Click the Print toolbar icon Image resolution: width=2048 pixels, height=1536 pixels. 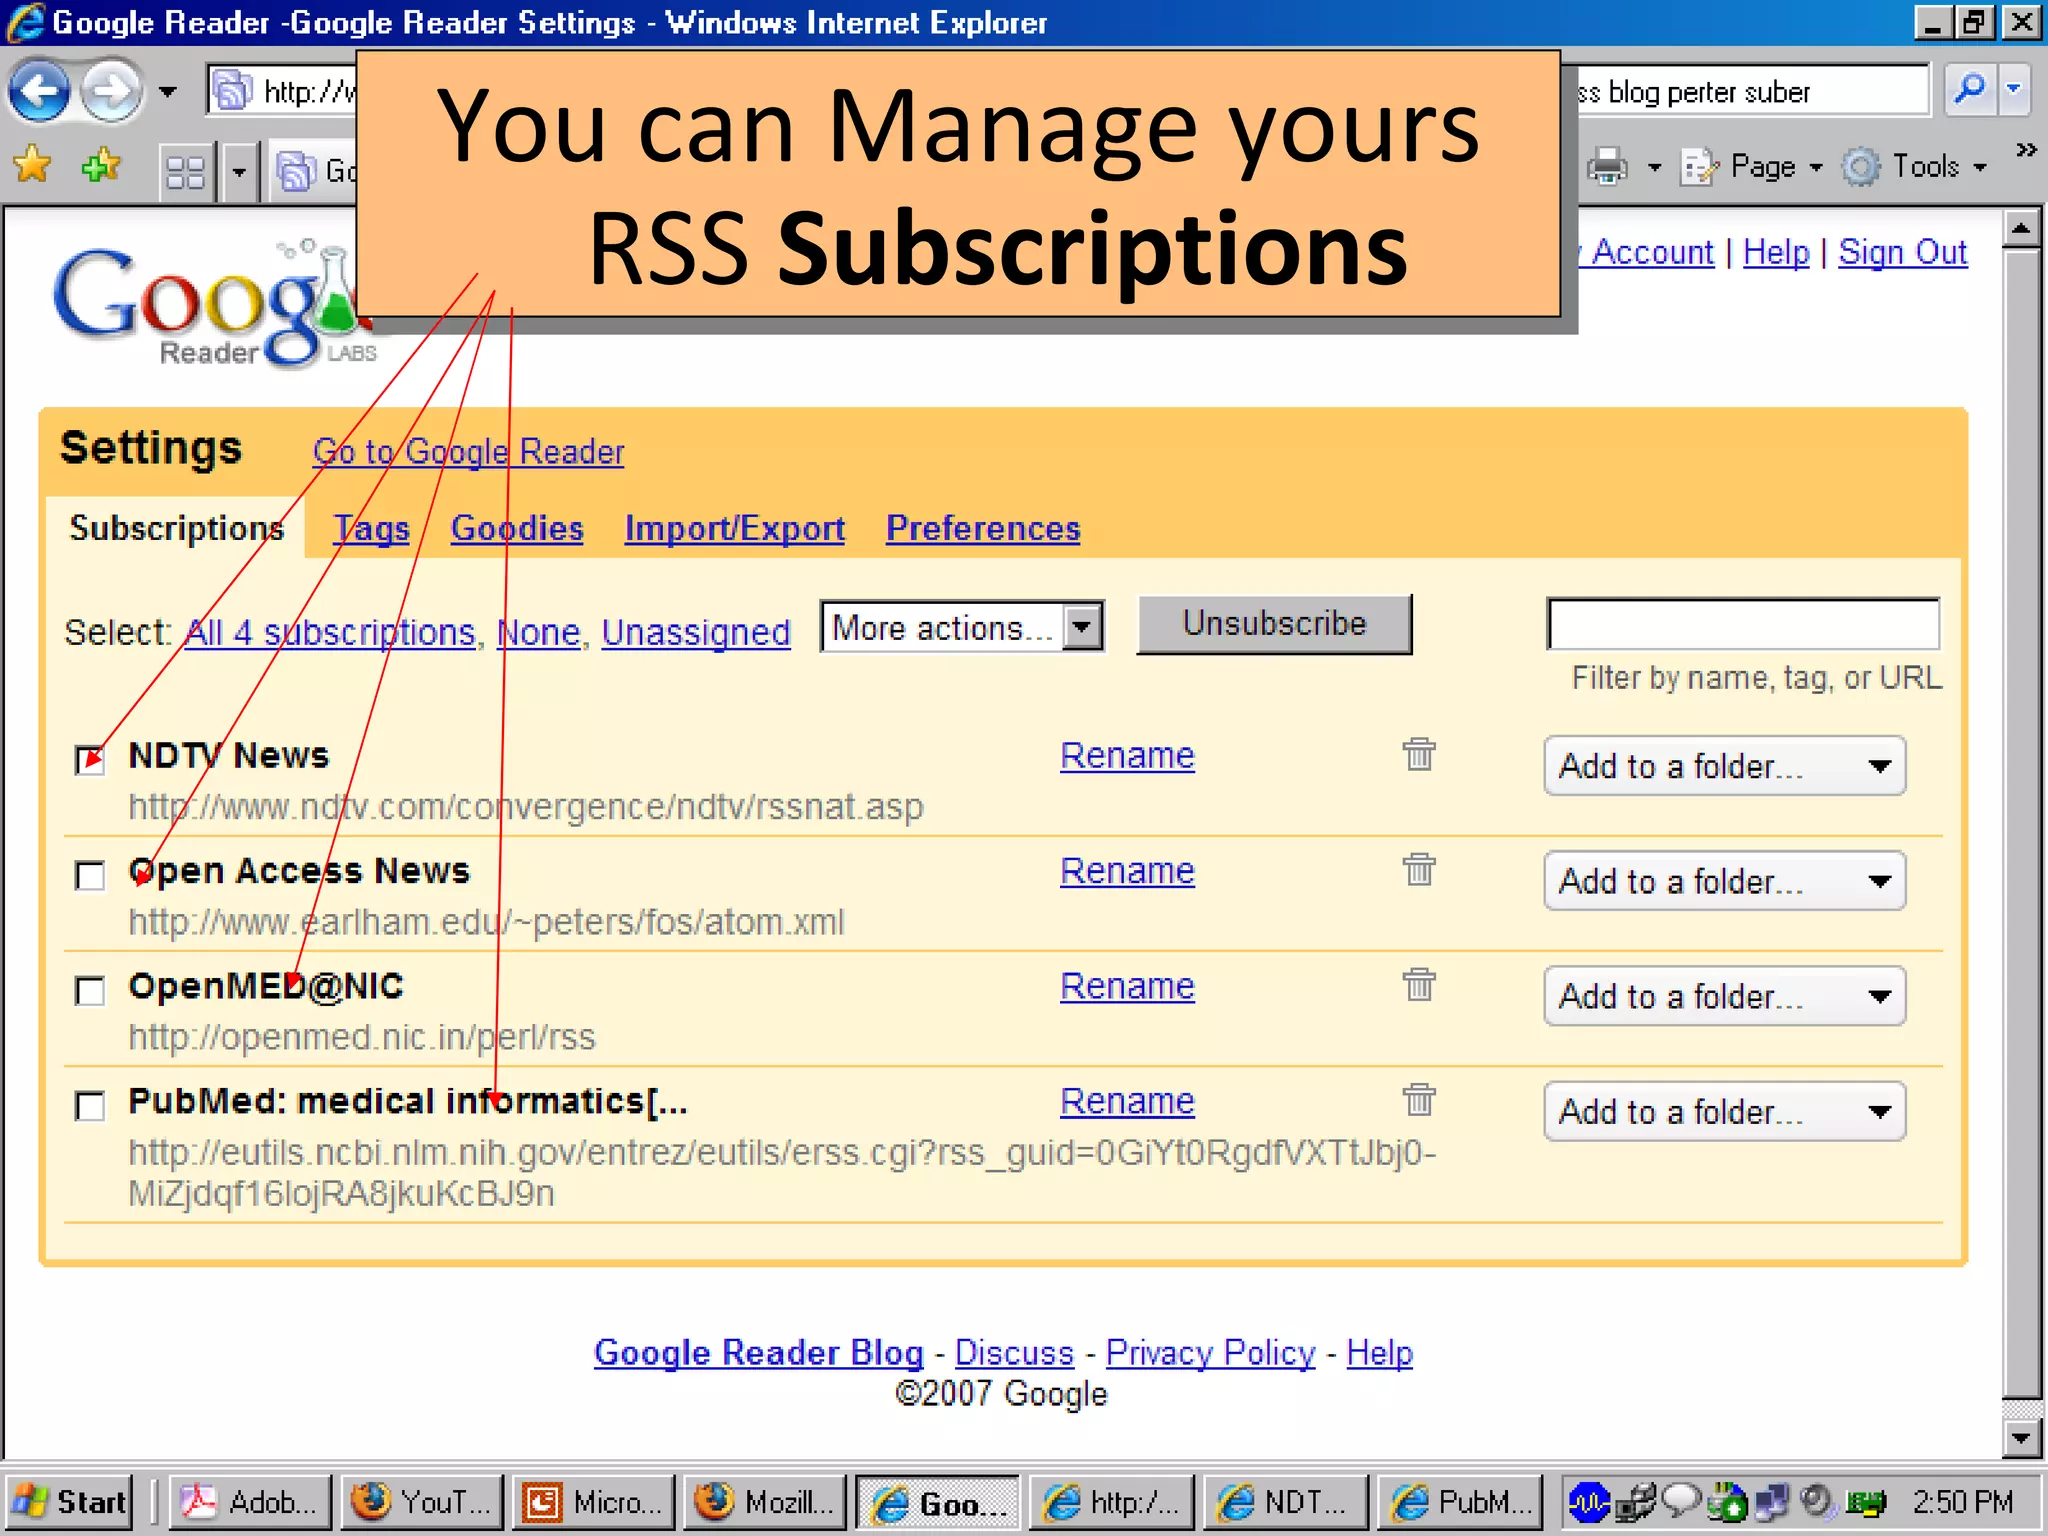[x=1607, y=167]
